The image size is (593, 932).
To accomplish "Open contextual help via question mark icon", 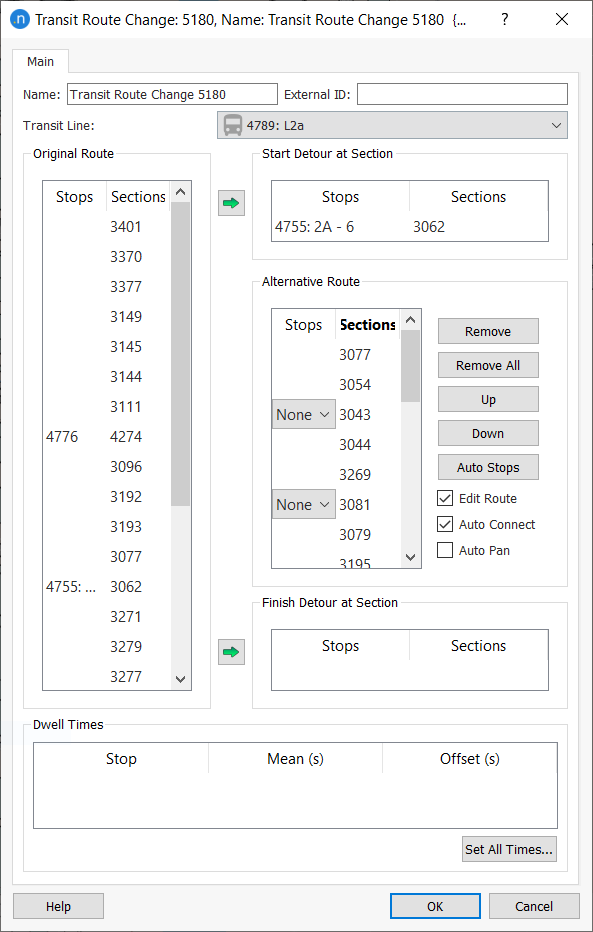I will 504,19.
